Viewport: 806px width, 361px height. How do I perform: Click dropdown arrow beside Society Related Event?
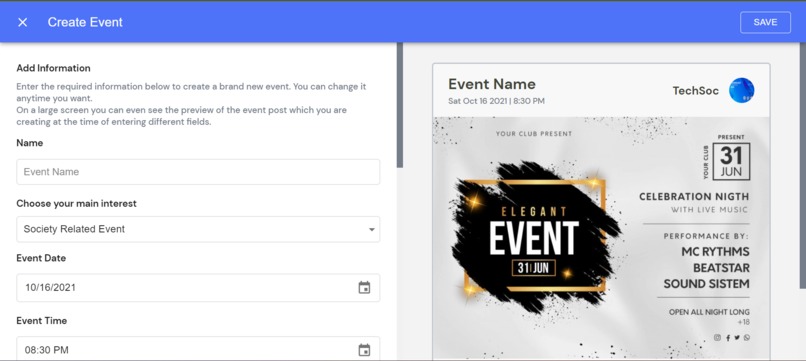coord(372,229)
